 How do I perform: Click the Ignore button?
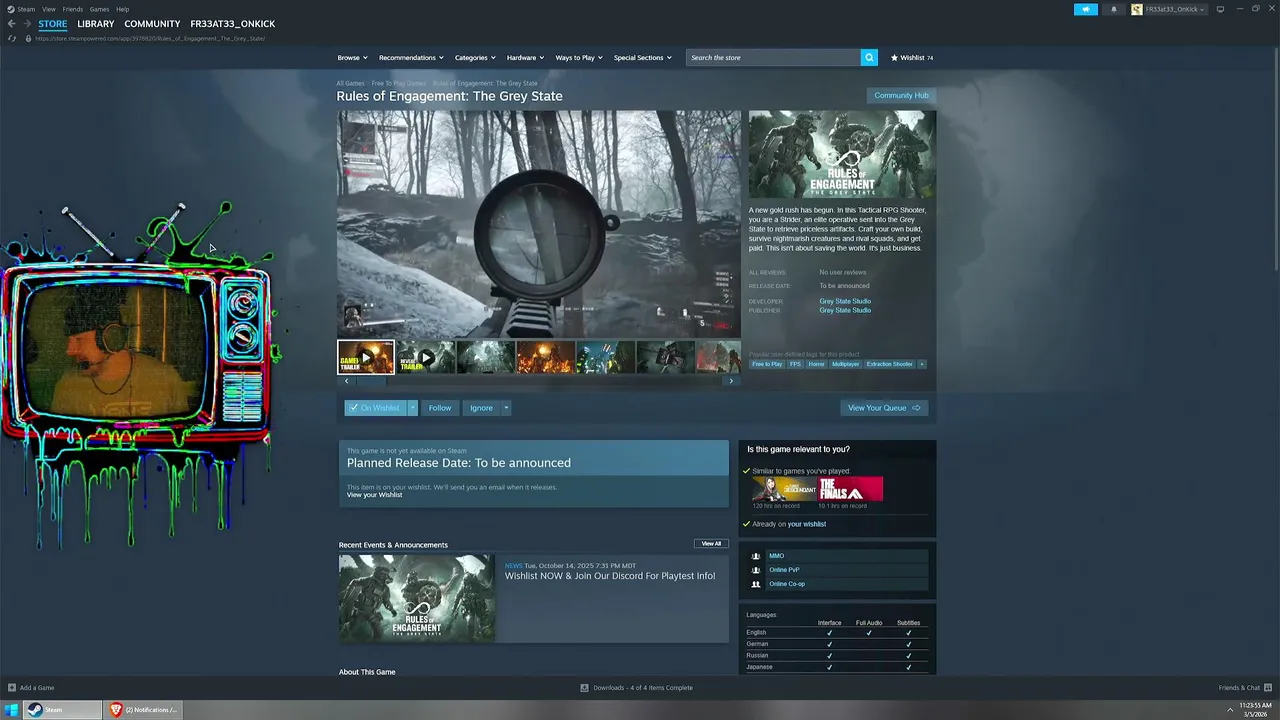481,408
